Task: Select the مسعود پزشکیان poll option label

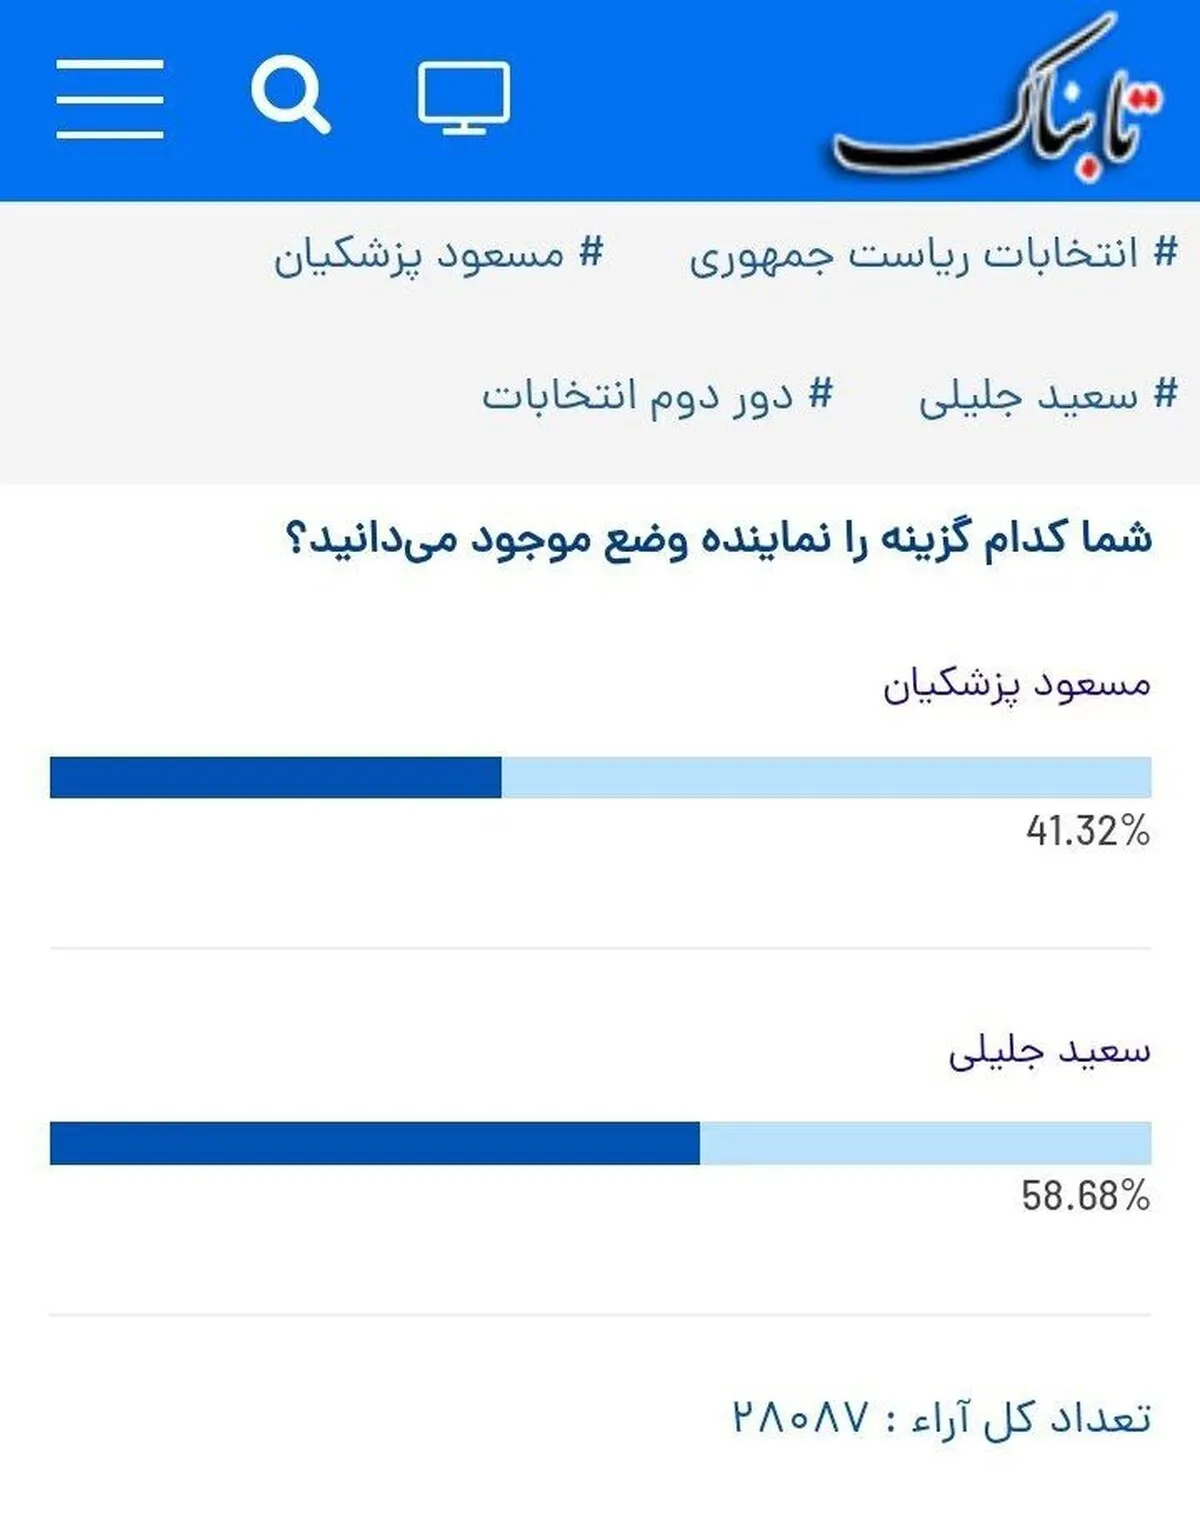Action: (1016, 687)
